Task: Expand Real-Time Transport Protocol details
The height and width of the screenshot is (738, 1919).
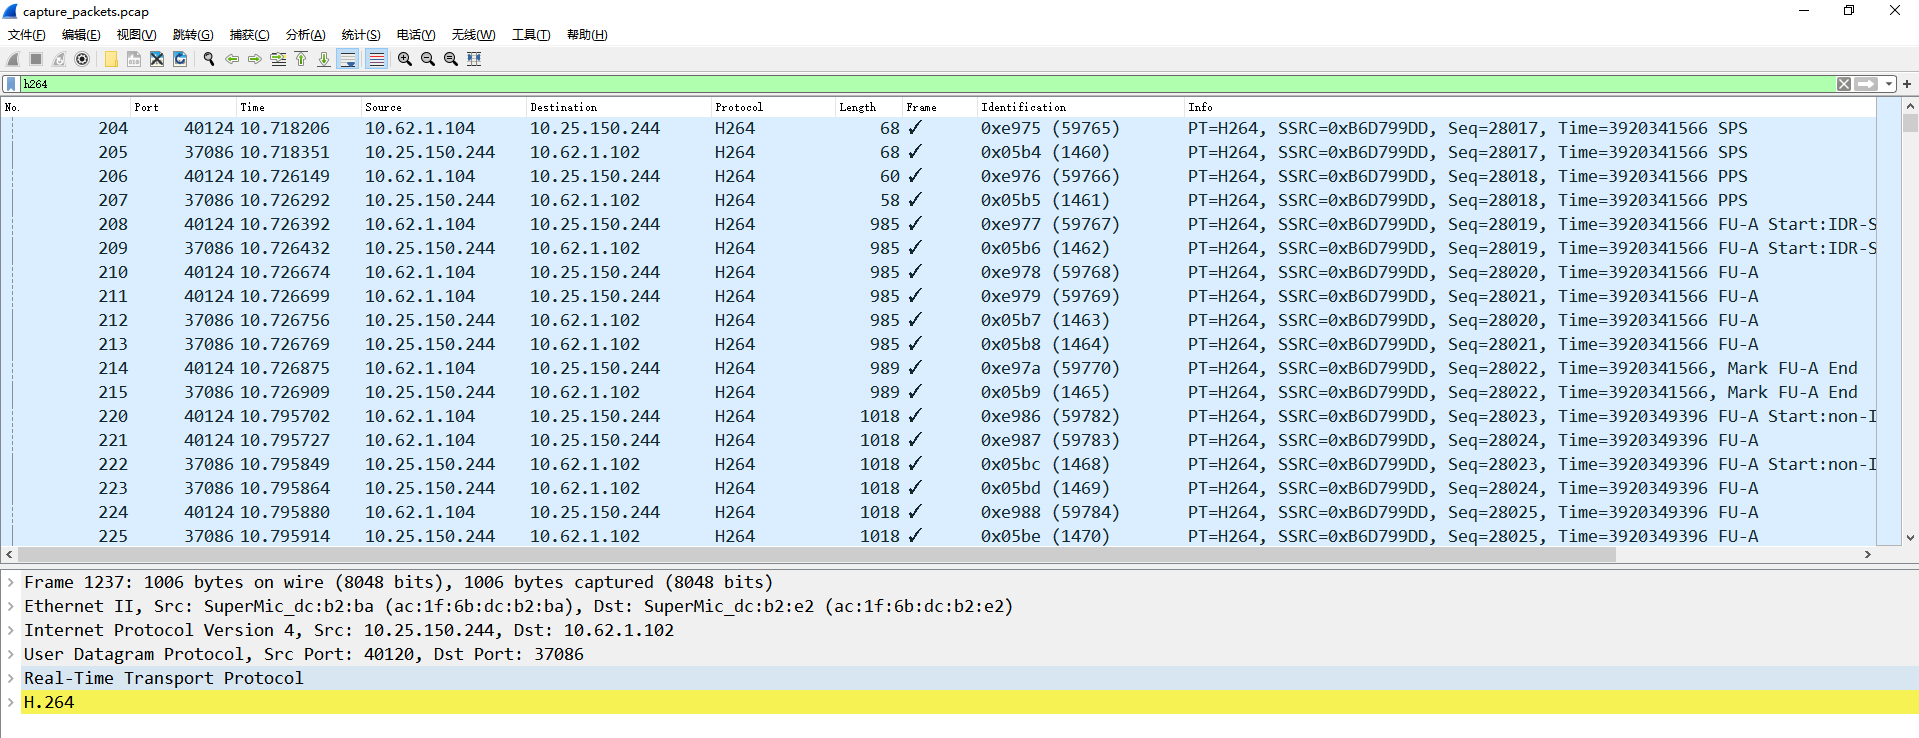Action: [10, 678]
